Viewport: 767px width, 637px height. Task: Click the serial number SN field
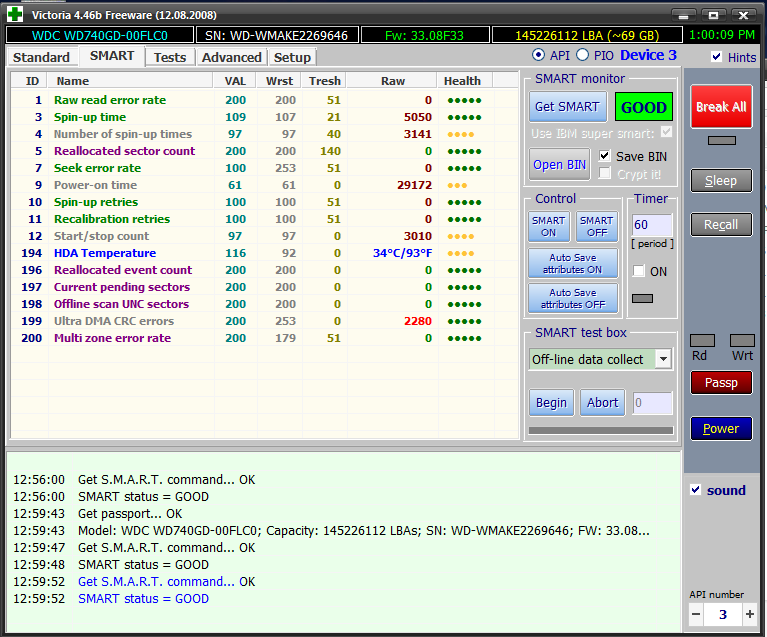click(x=277, y=35)
